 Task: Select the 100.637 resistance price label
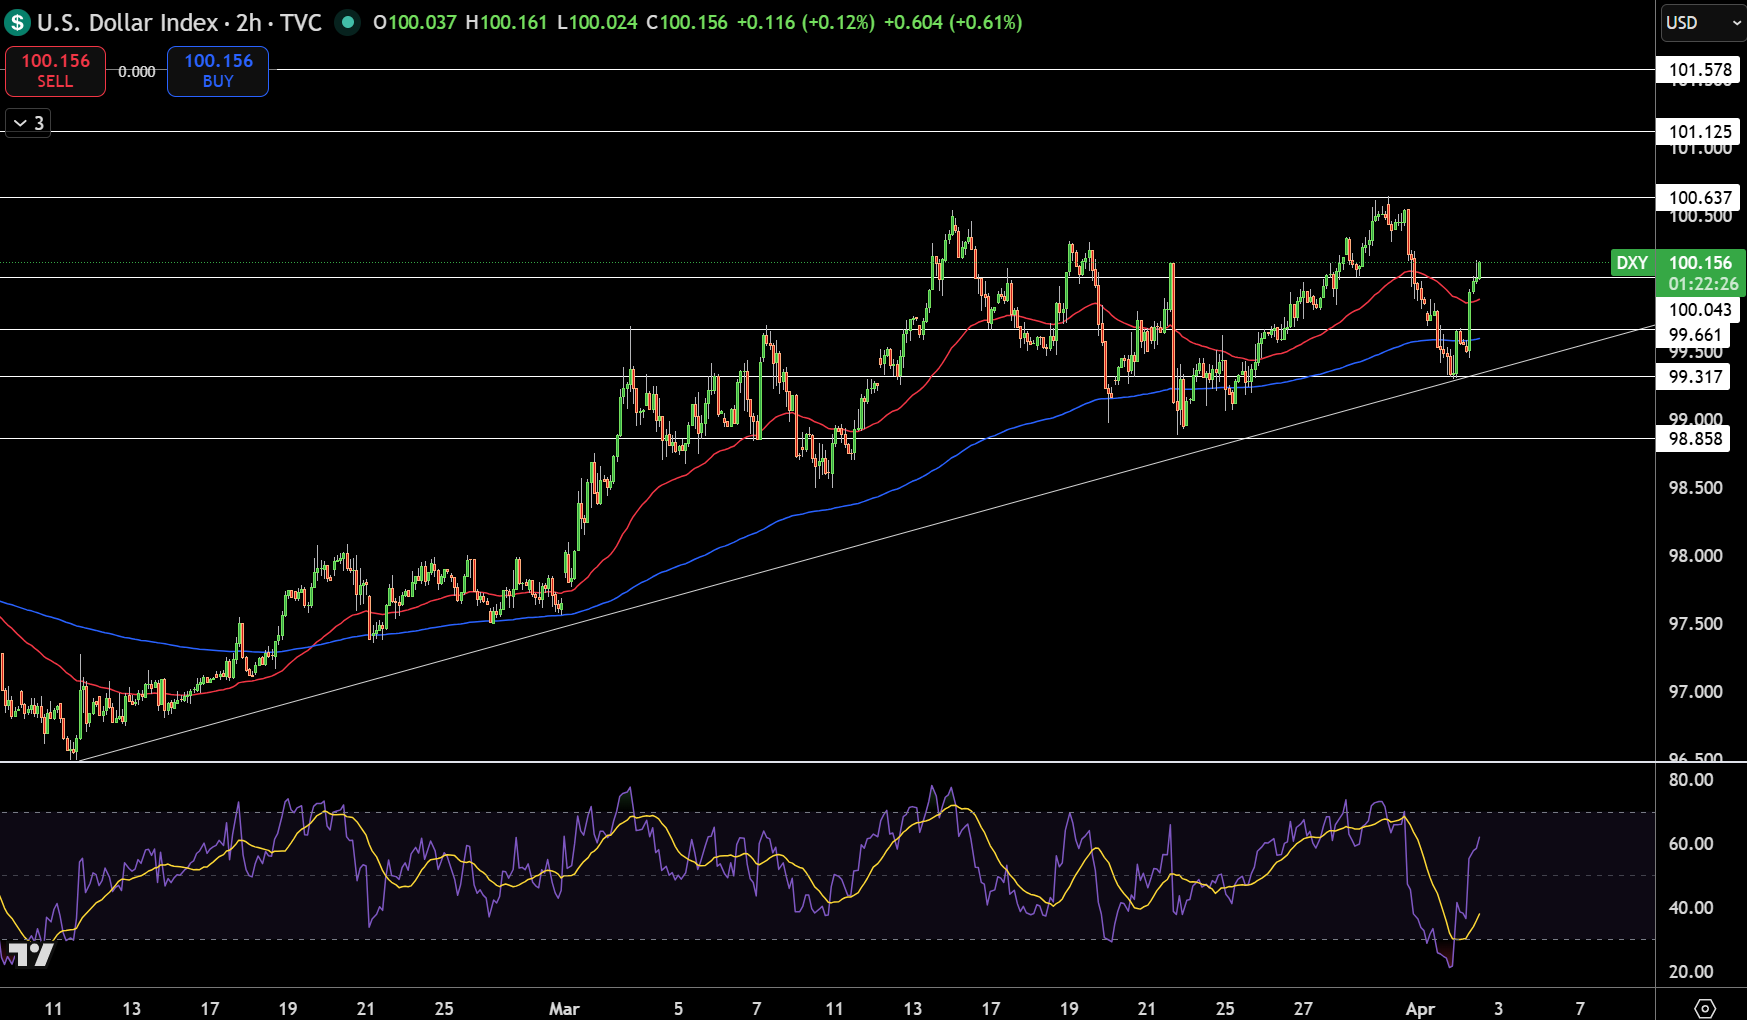pyautogui.click(x=1699, y=198)
